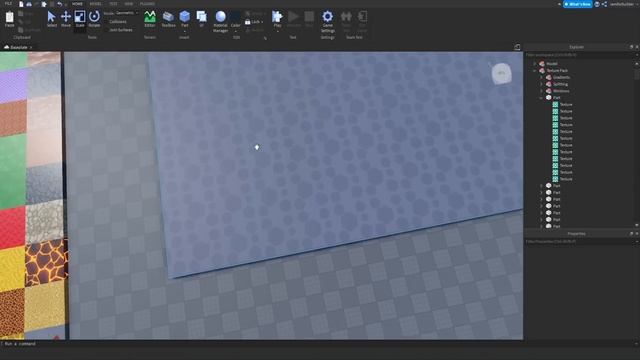Switch to the MODEL ribbon tab
The image size is (640, 360).
click(95, 4)
